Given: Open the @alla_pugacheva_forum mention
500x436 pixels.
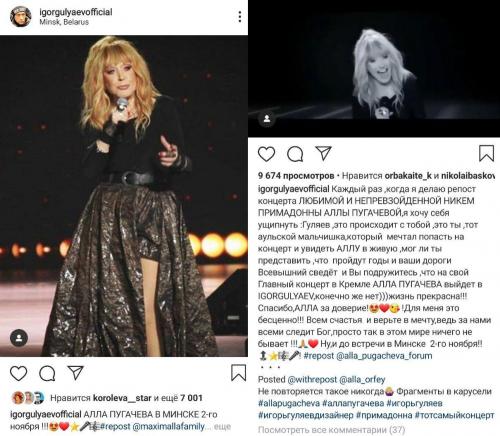Looking at the screenshot, I should [384, 356].
